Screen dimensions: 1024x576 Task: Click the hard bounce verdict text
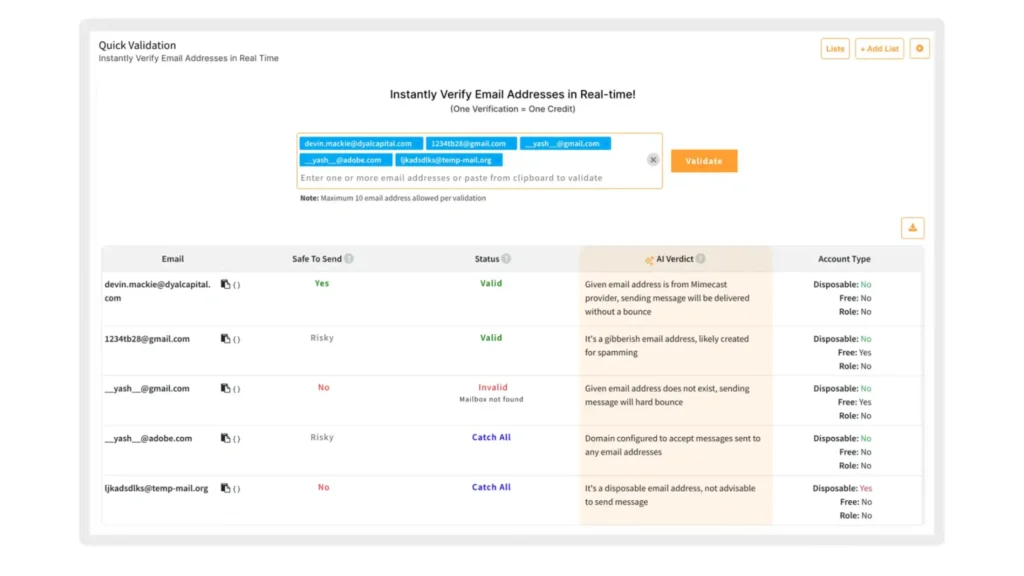click(667, 395)
